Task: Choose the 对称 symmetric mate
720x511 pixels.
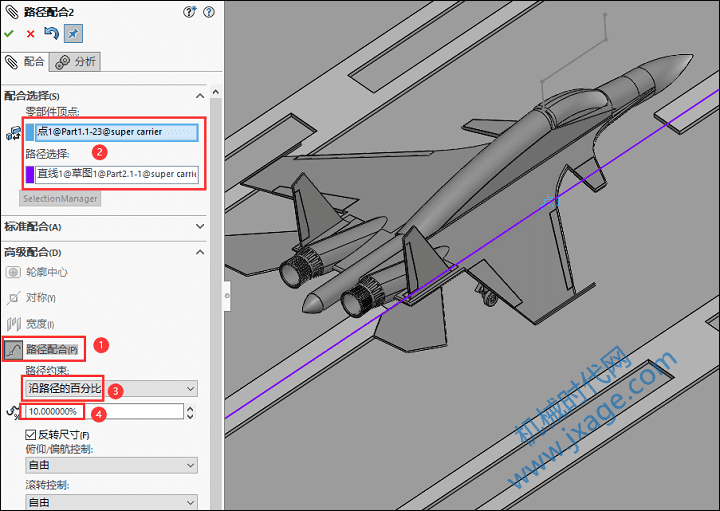Action: pos(31,298)
